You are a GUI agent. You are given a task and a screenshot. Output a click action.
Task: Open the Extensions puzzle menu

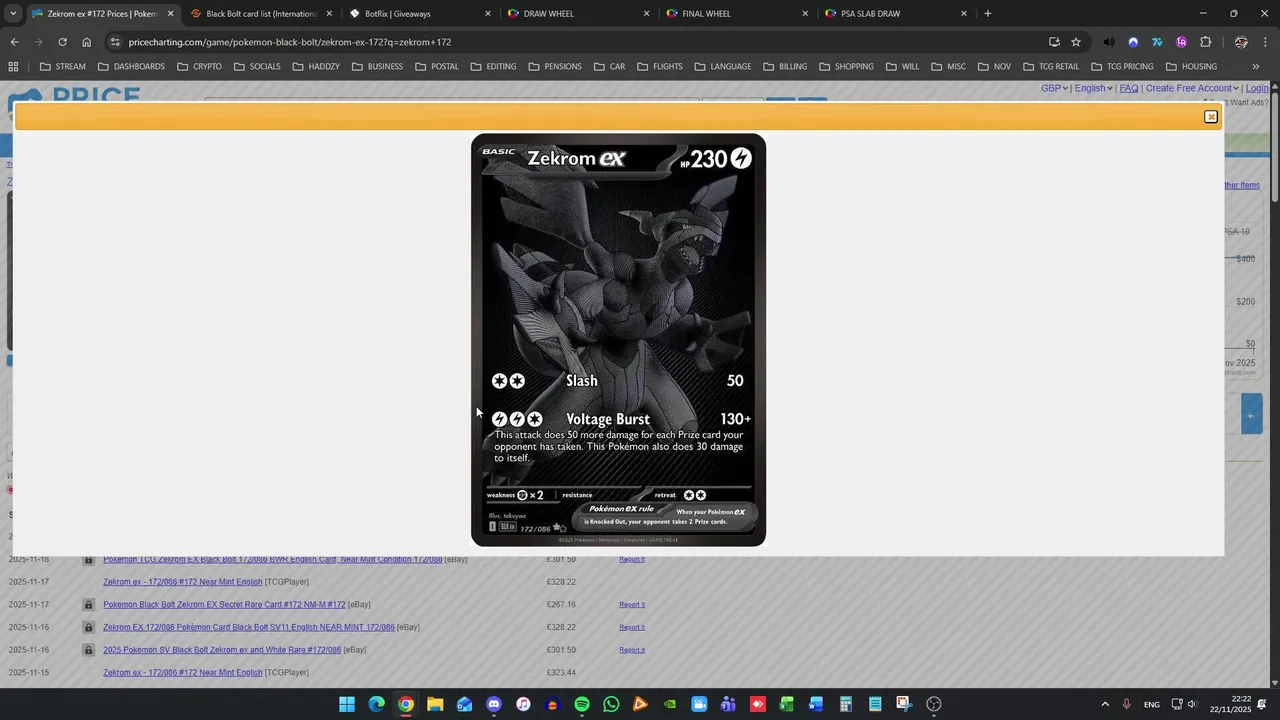click(1205, 42)
